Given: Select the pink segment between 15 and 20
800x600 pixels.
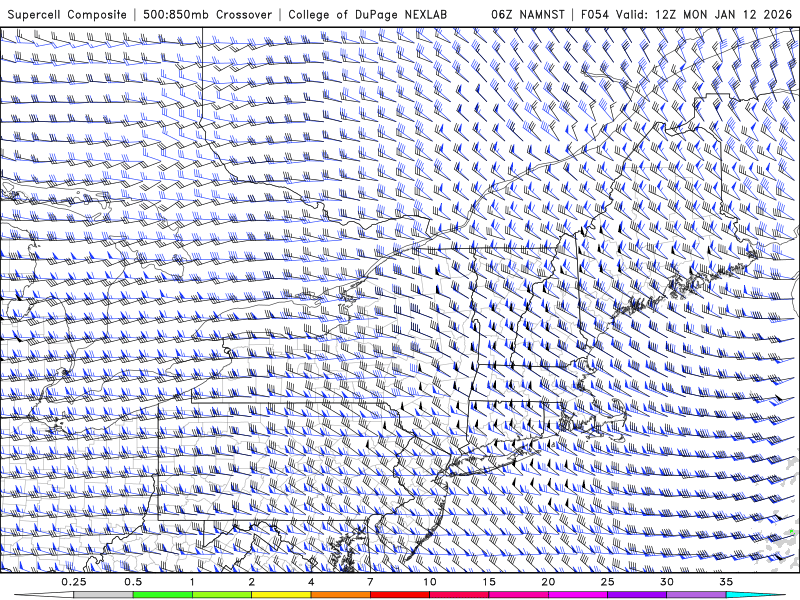Looking at the screenshot, I should tap(518, 595).
